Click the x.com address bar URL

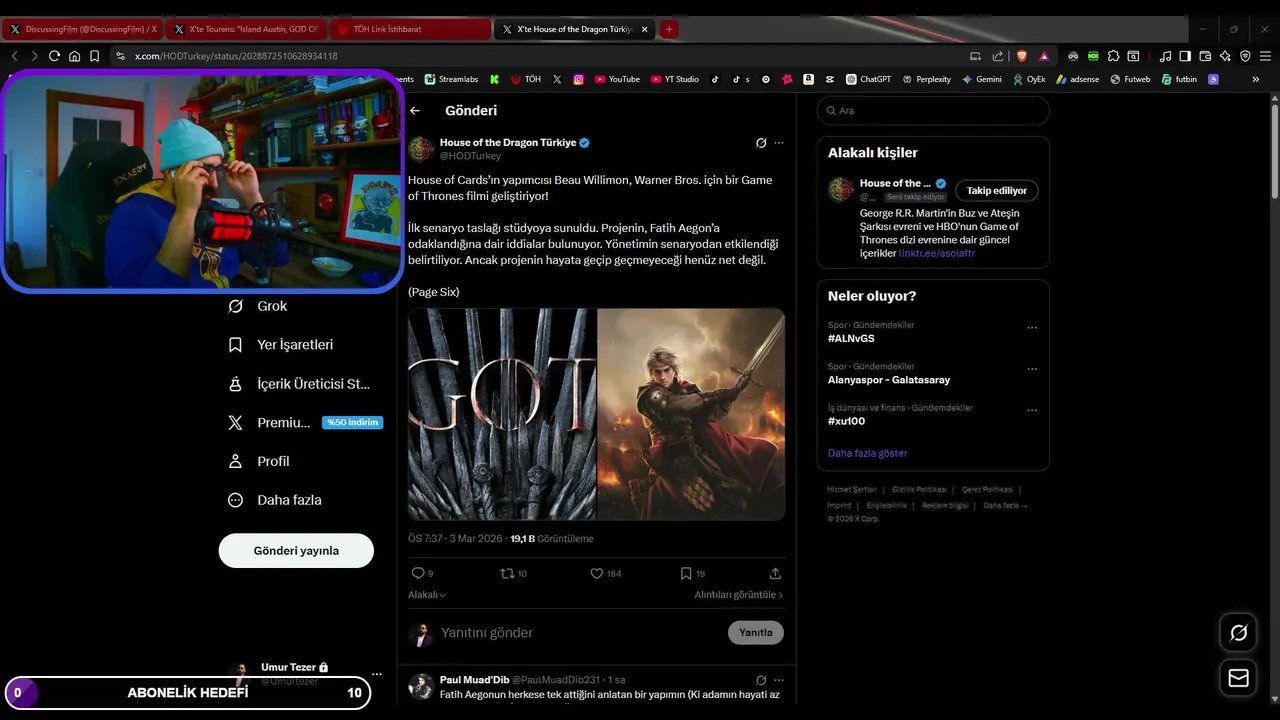click(236, 56)
